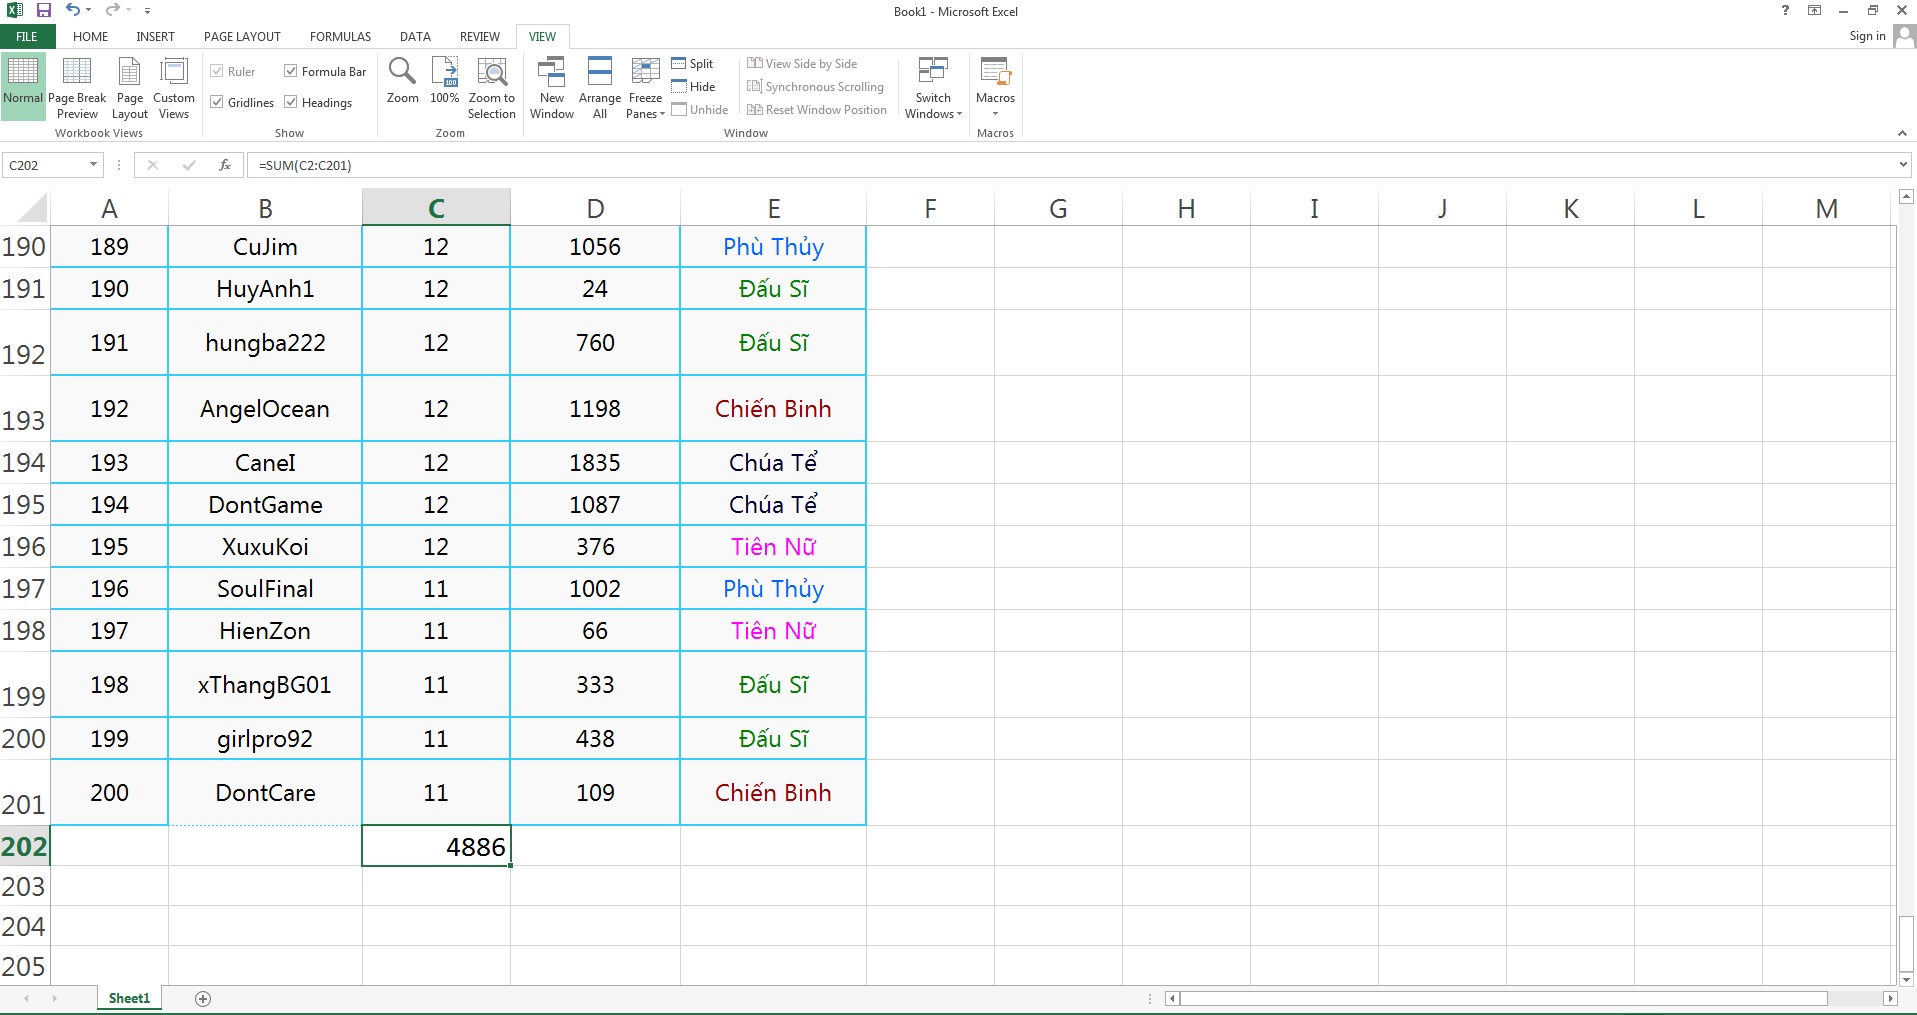The image size is (1917, 1015).
Task: Click Zoom to Selection
Action: [492, 88]
